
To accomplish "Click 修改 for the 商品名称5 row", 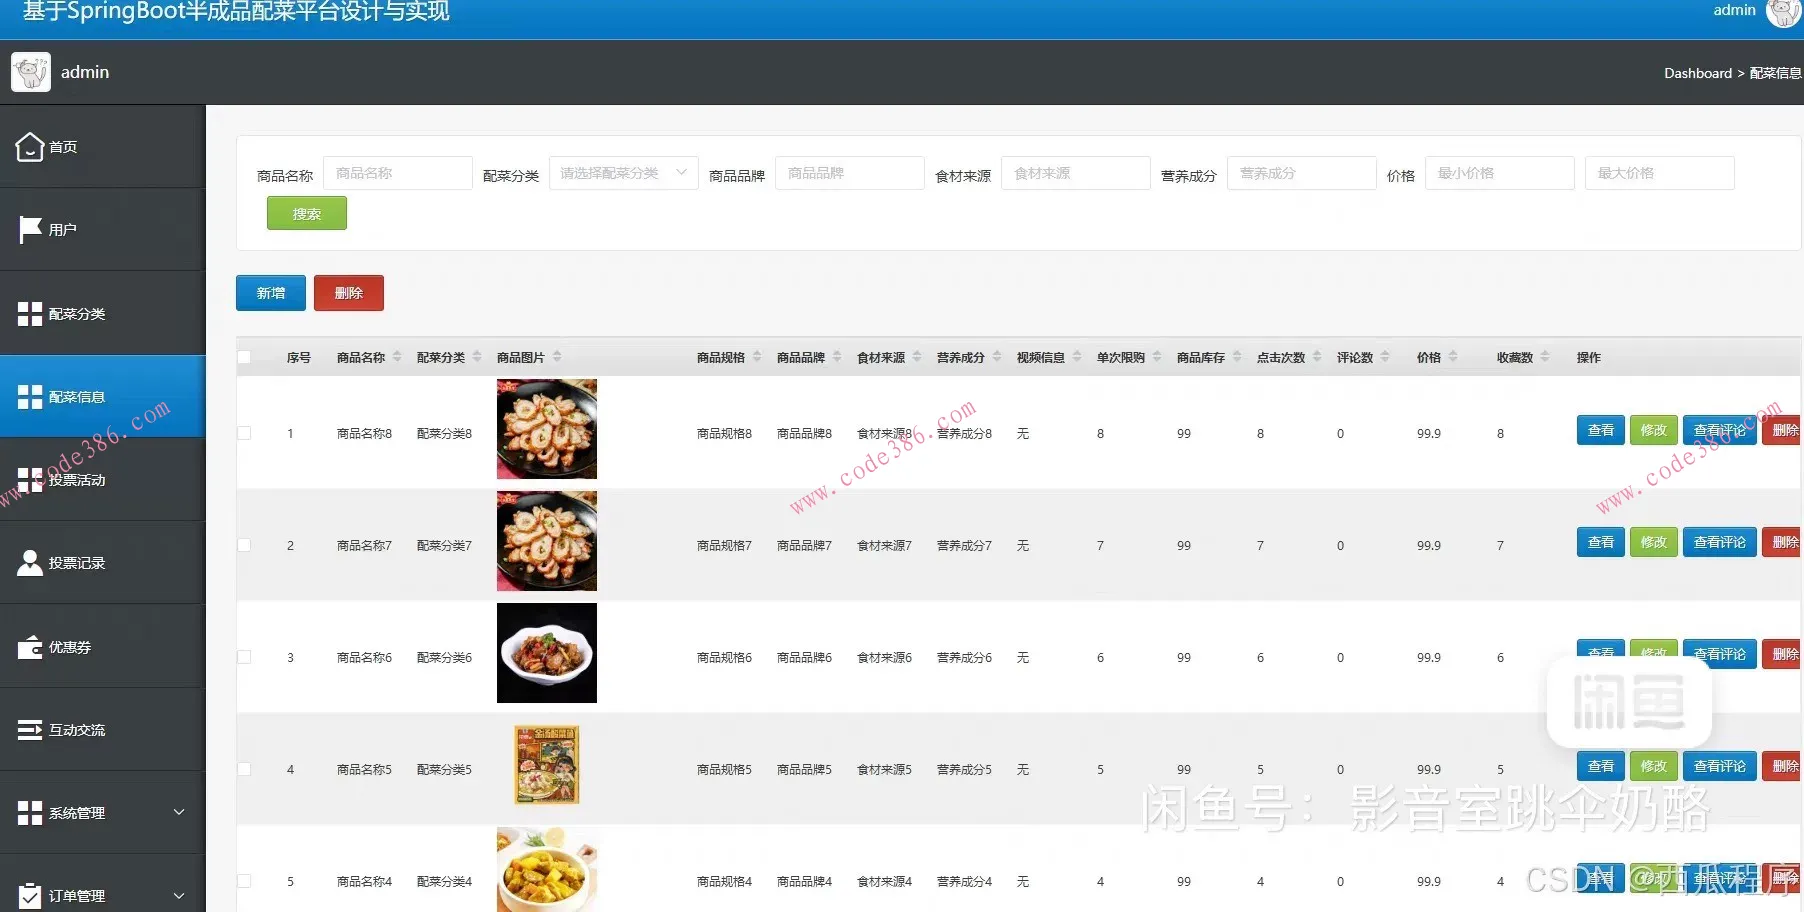I will point(1654,766).
